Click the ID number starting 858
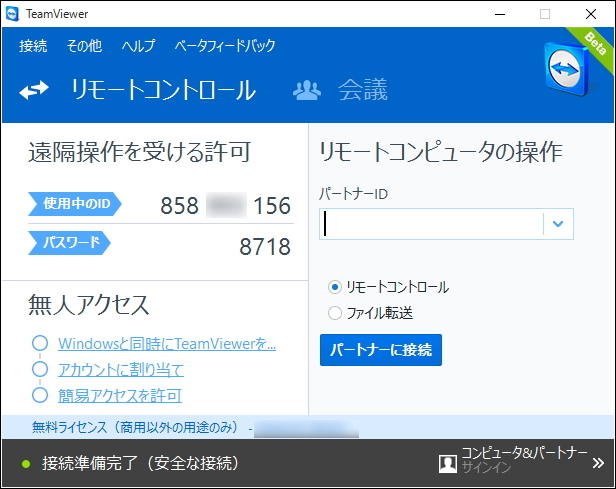616x489 pixels. click(226, 205)
